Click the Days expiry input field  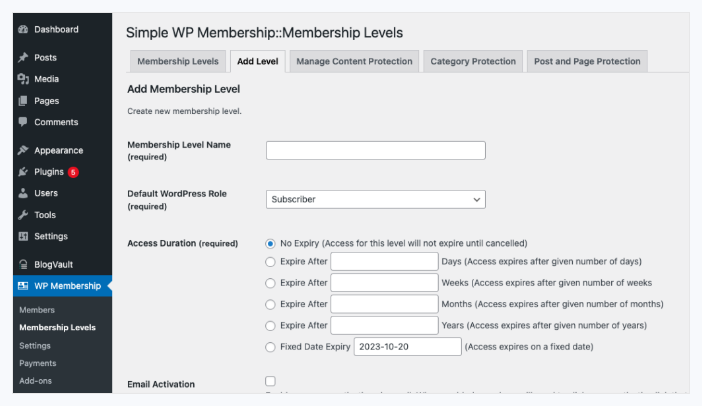[384, 261]
